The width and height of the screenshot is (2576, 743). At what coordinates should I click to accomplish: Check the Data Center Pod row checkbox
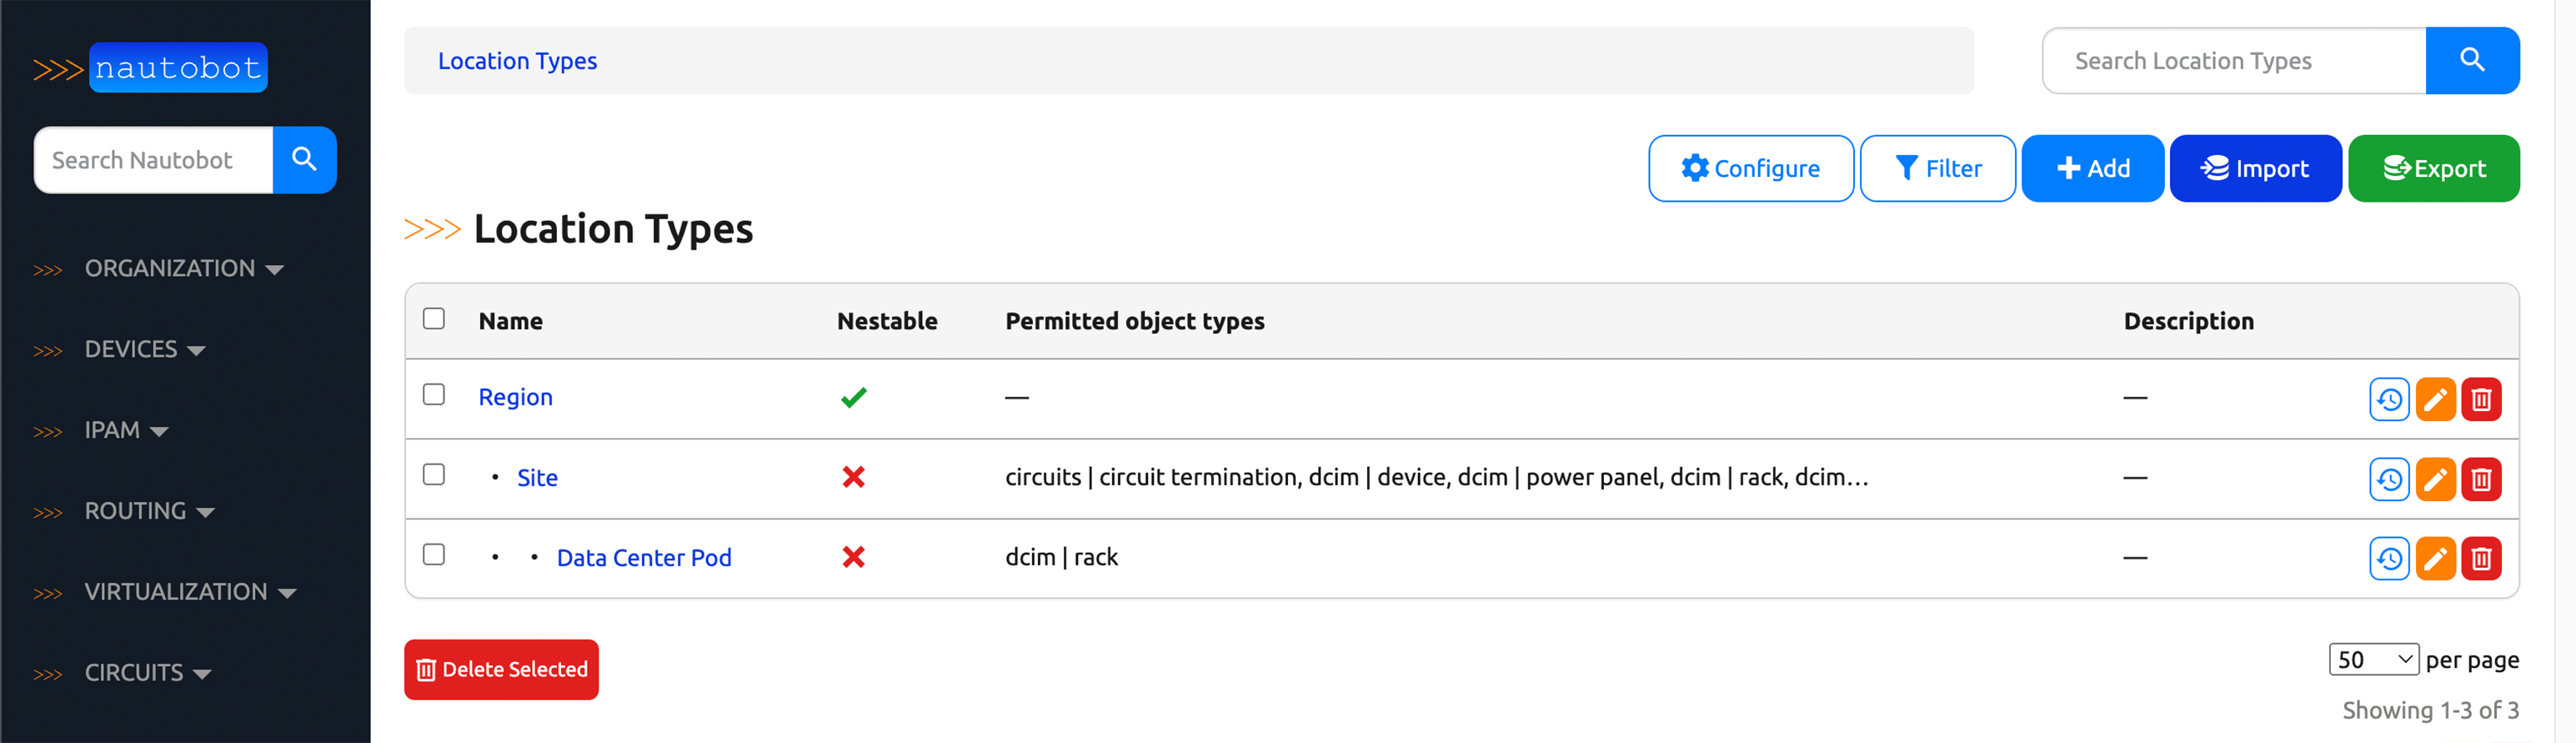point(434,555)
